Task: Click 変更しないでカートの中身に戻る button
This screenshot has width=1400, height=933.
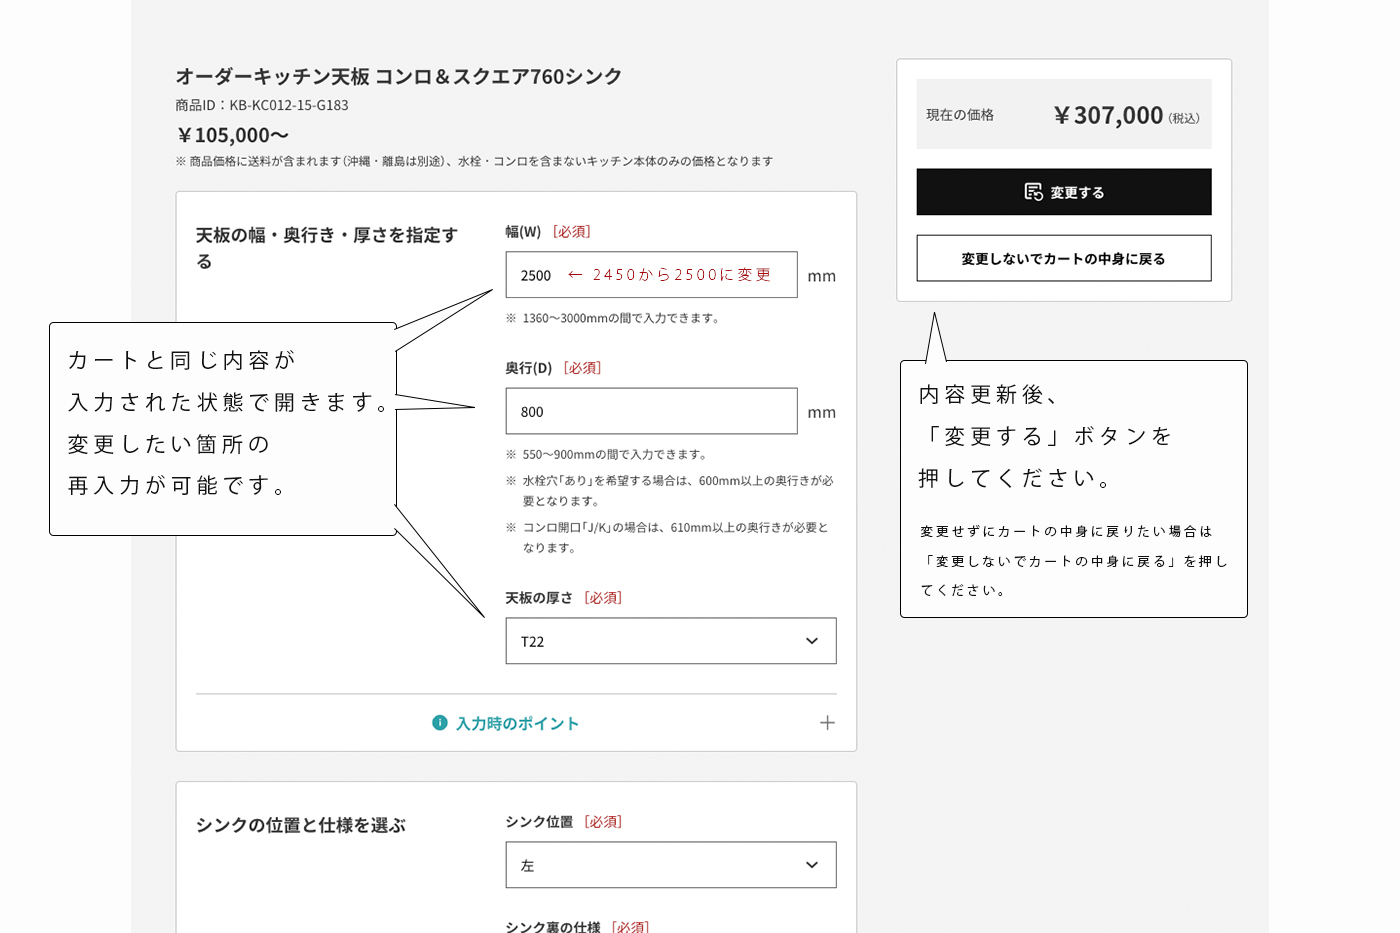Action: [x=1063, y=258]
